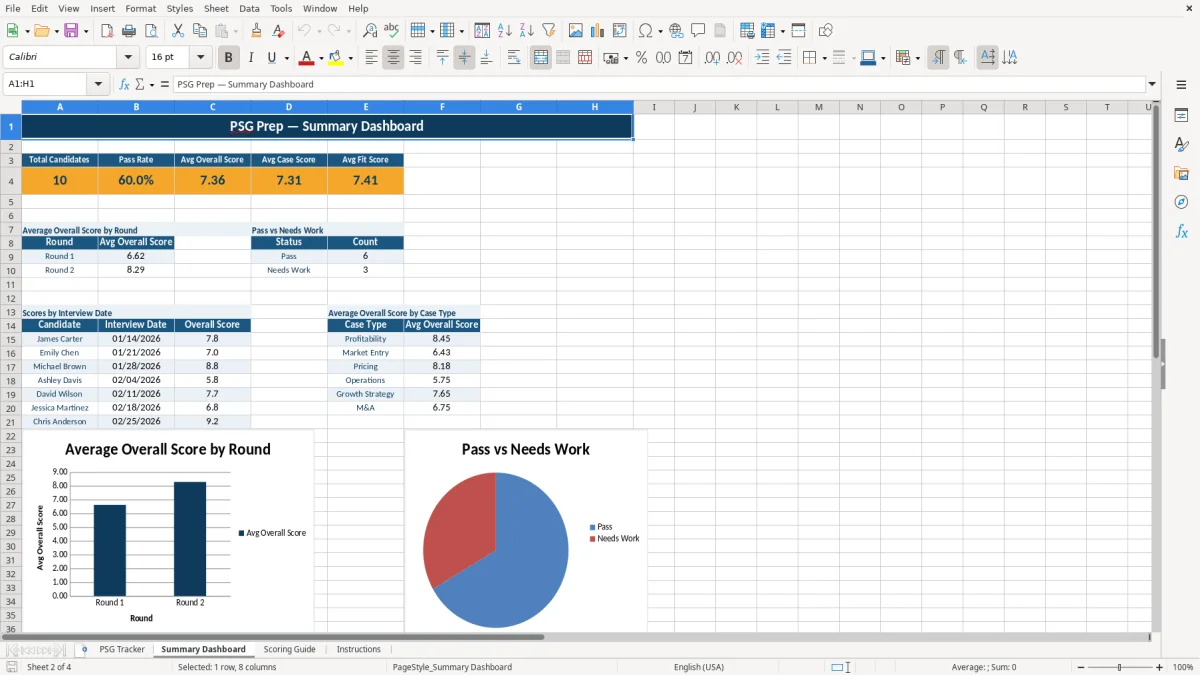
Task: Open the File menu
Action: coord(13,8)
